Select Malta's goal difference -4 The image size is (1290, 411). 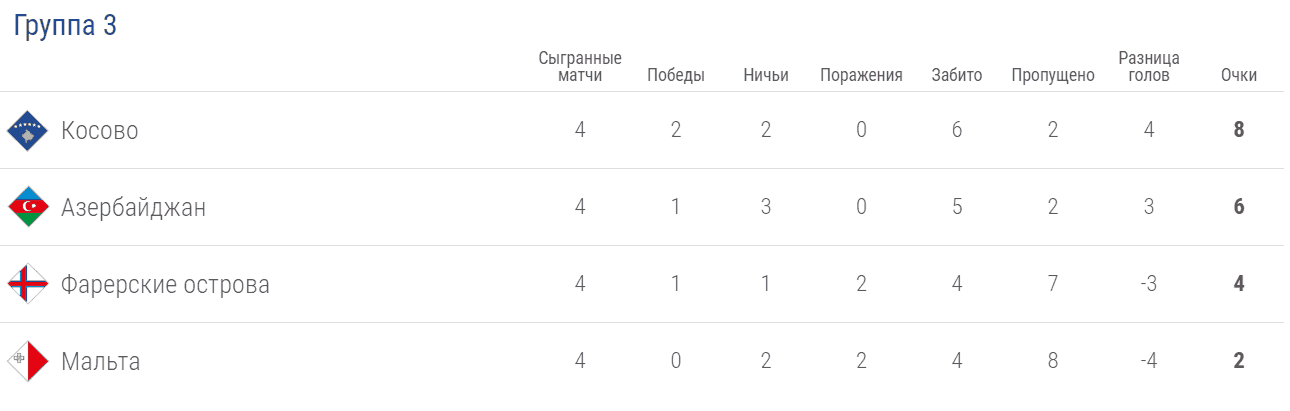tap(1149, 362)
